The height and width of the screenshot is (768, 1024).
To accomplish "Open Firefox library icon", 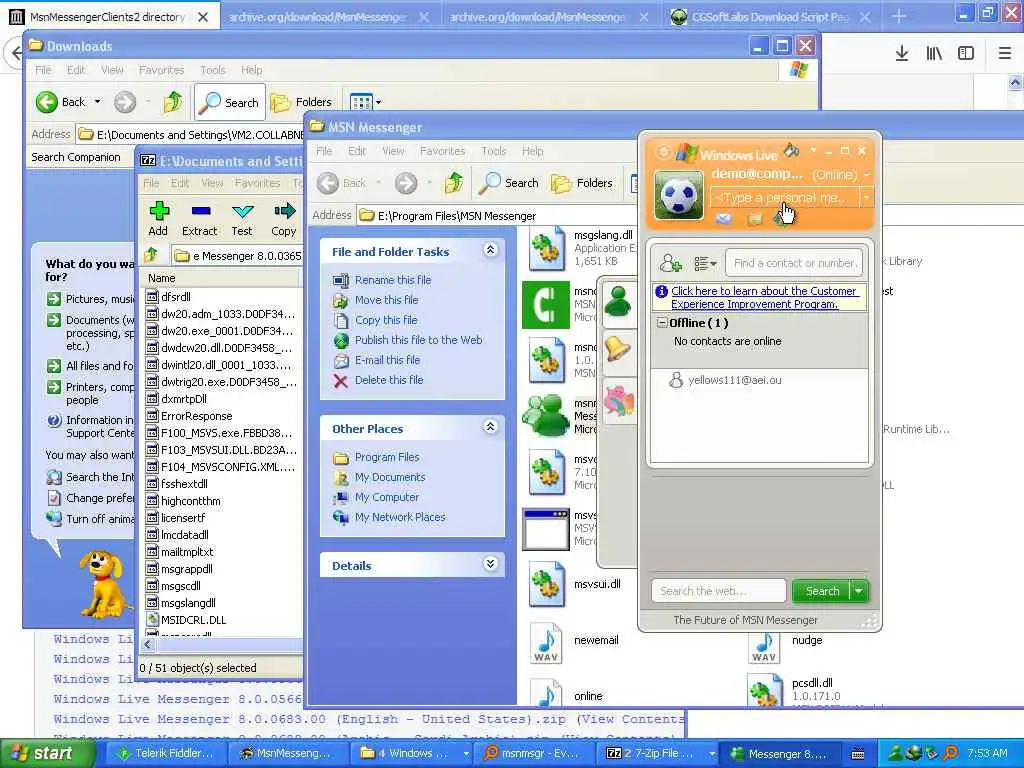I will point(934,54).
